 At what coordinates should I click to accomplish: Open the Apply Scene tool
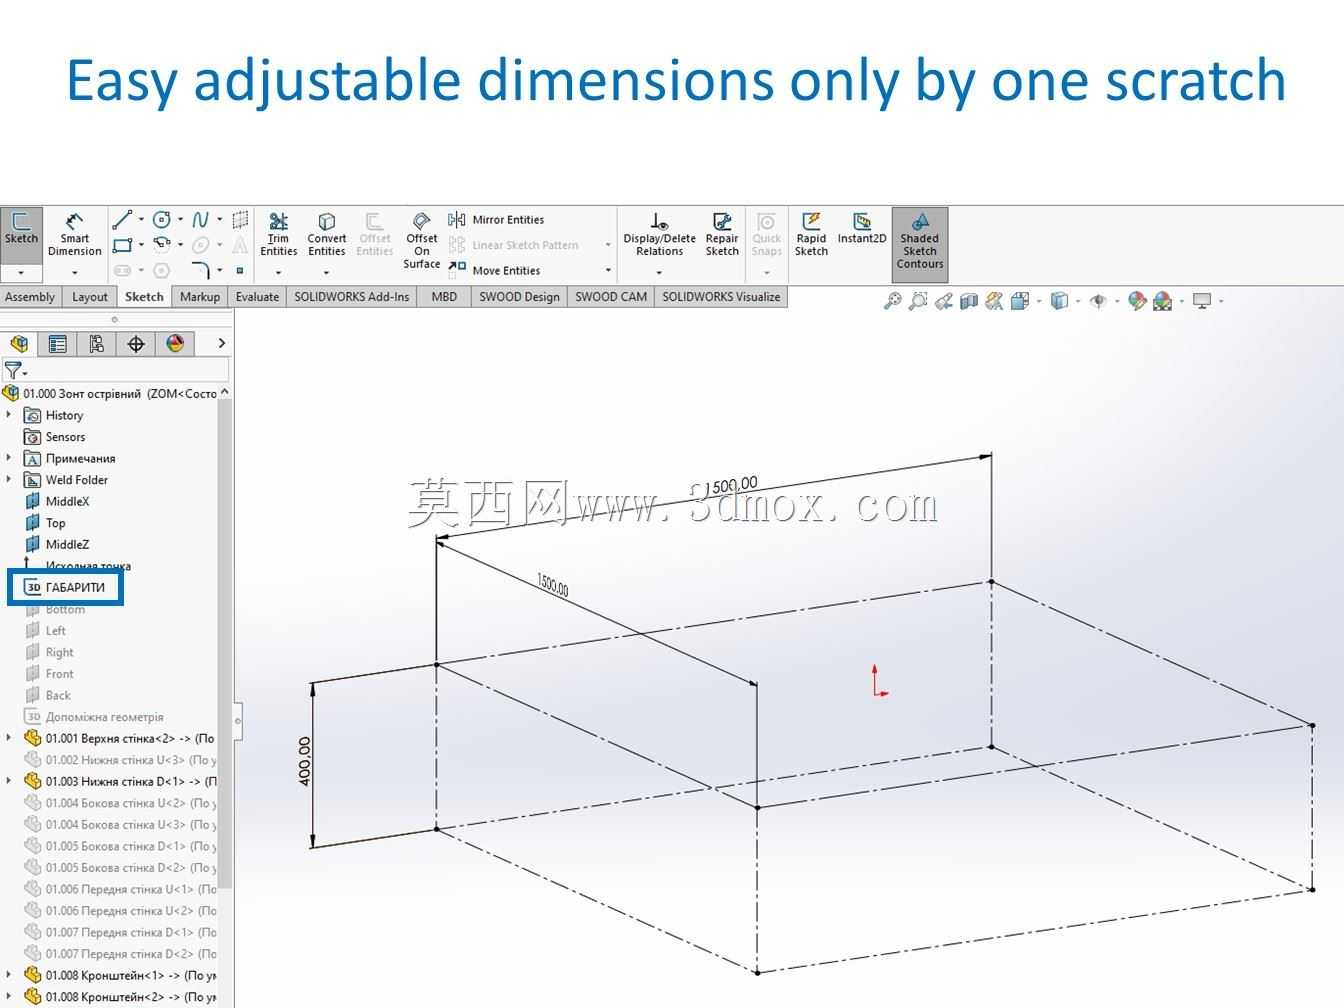[1162, 301]
